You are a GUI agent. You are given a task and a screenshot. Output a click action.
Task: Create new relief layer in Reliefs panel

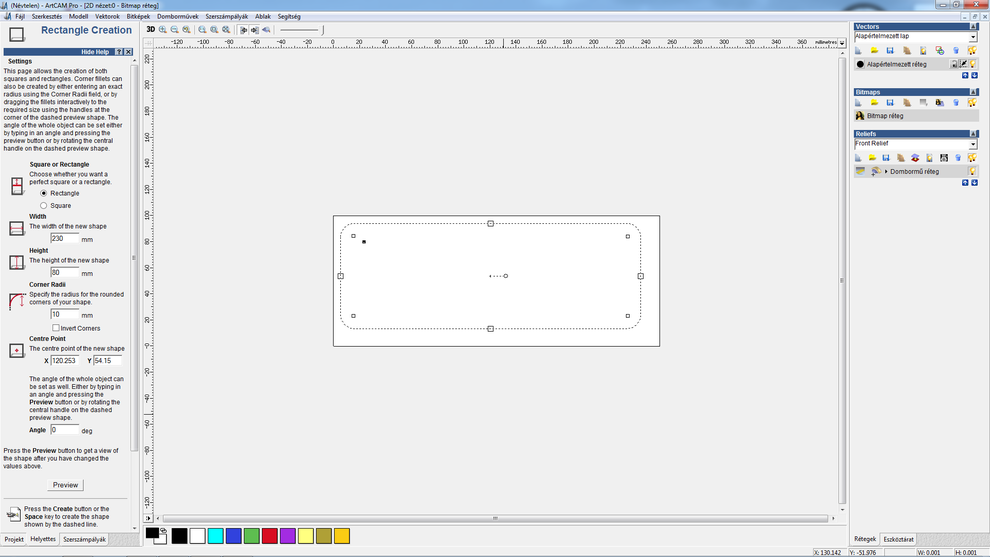(858, 158)
